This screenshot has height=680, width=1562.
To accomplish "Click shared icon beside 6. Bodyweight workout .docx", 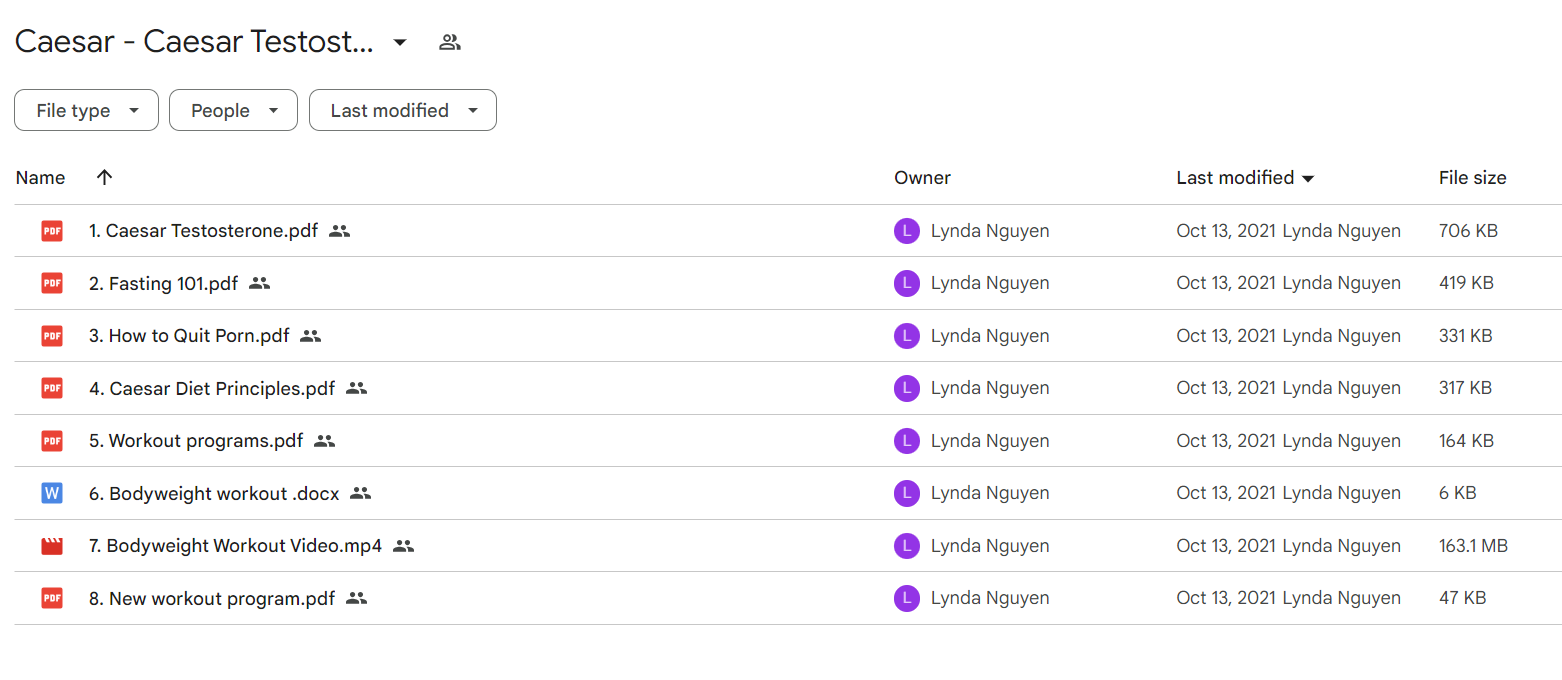I will (361, 493).
